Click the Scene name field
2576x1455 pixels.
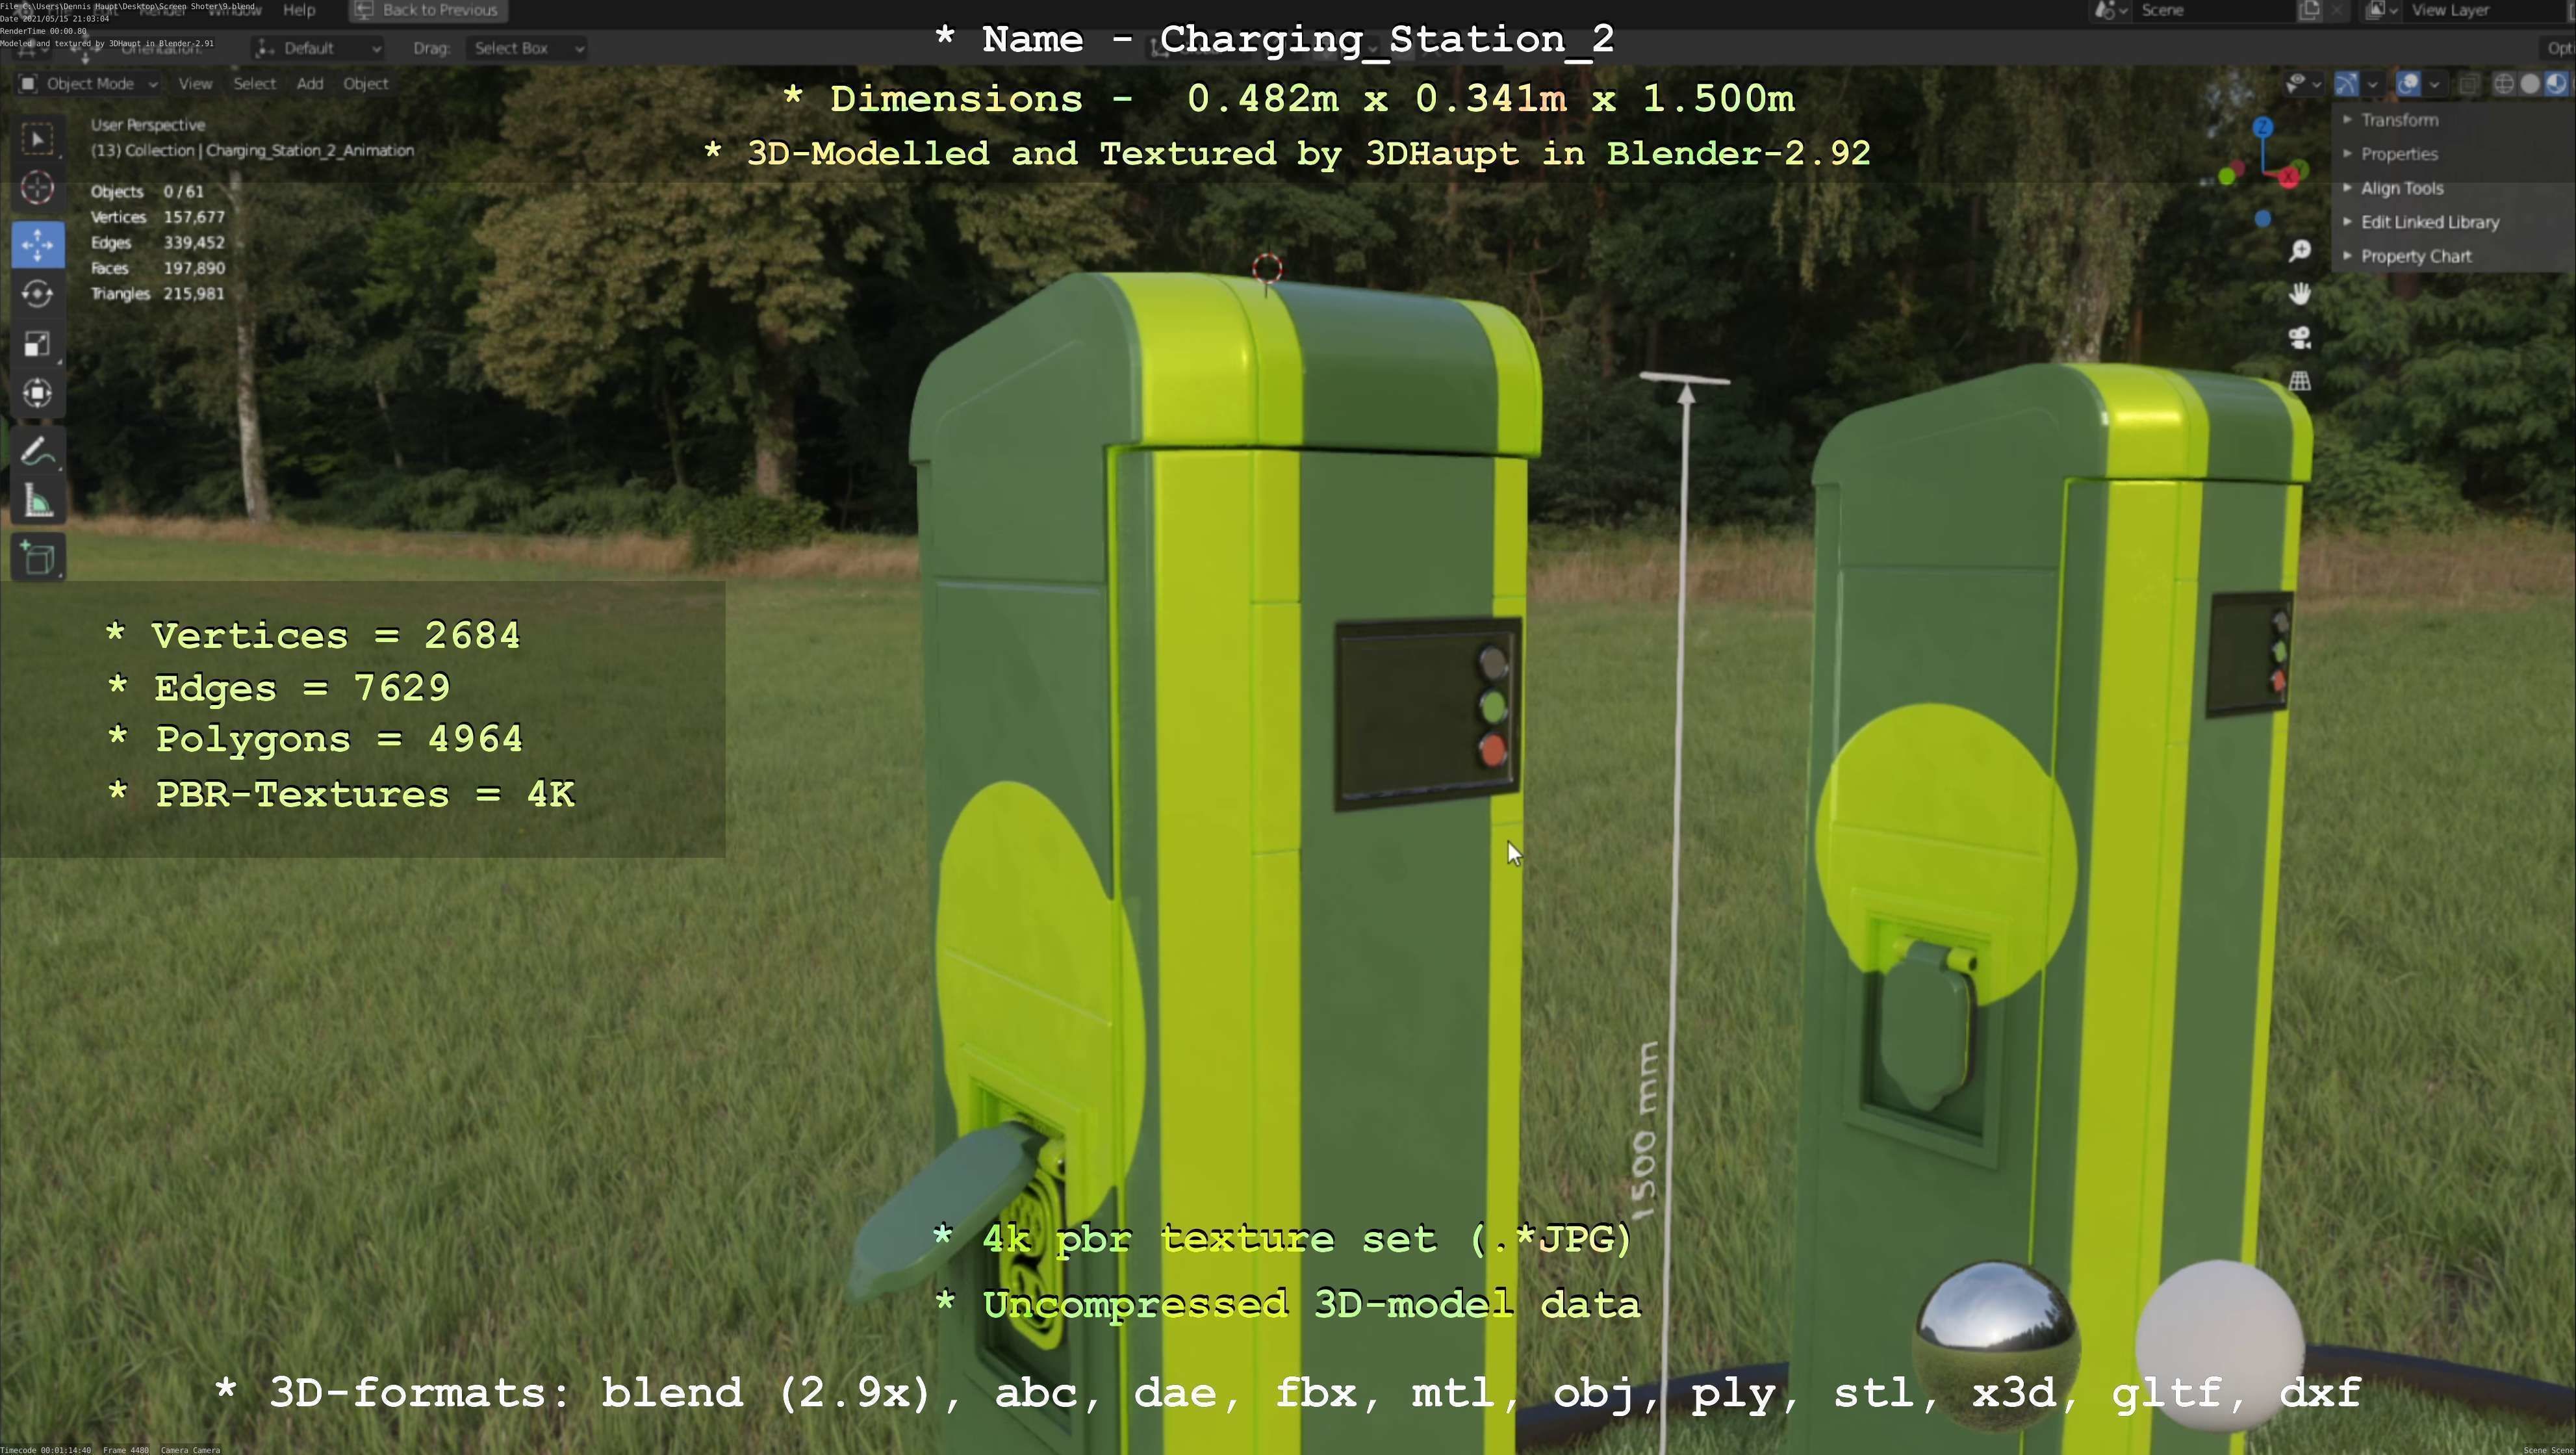point(2215,10)
